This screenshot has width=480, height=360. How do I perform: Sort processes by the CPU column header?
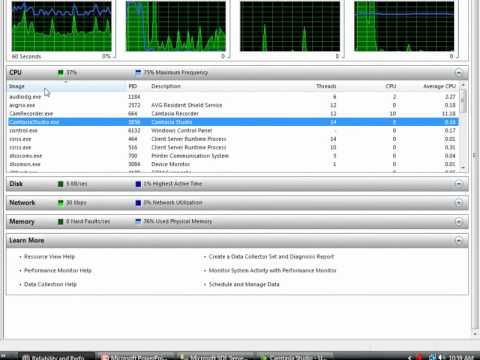coord(391,86)
